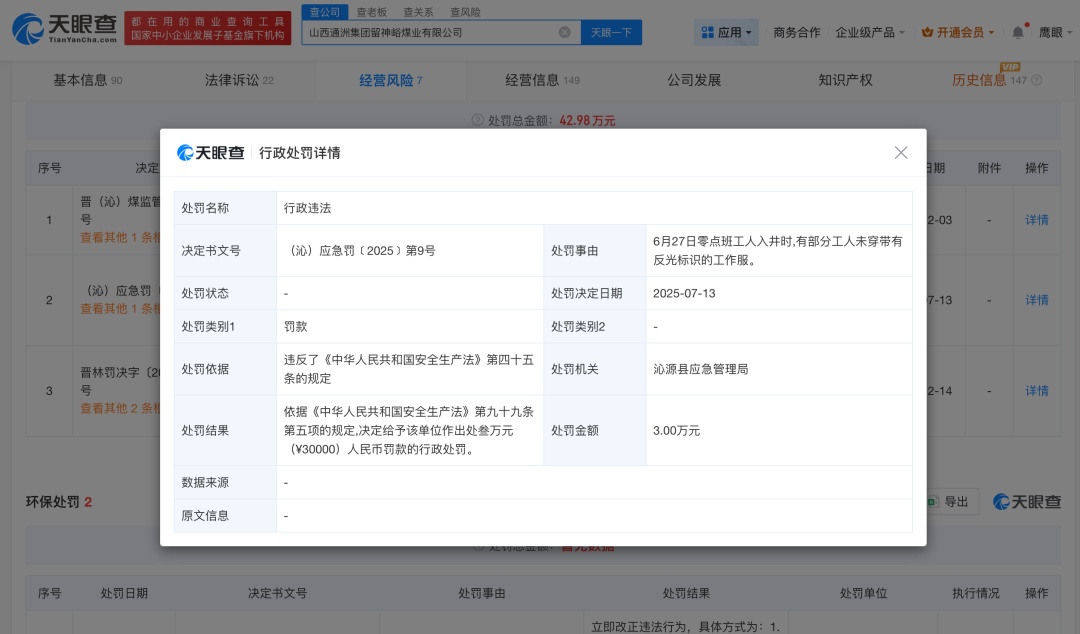Viewport: 1080px width, 634px height.
Task: Open the 应用 dropdown menu
Action: [x=726, y=32]
